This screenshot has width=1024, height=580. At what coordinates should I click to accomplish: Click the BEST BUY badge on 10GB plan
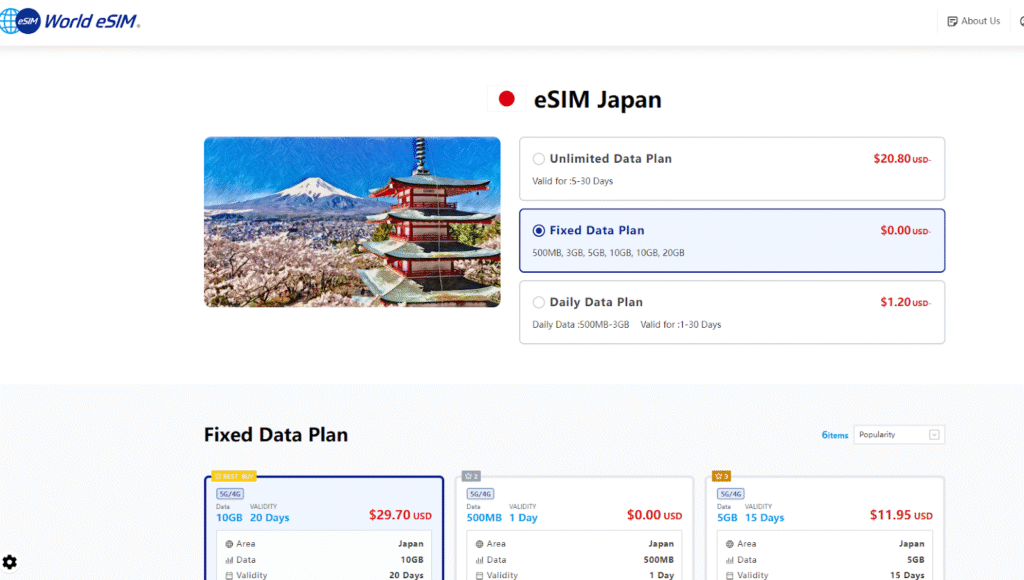coord(234,476)
